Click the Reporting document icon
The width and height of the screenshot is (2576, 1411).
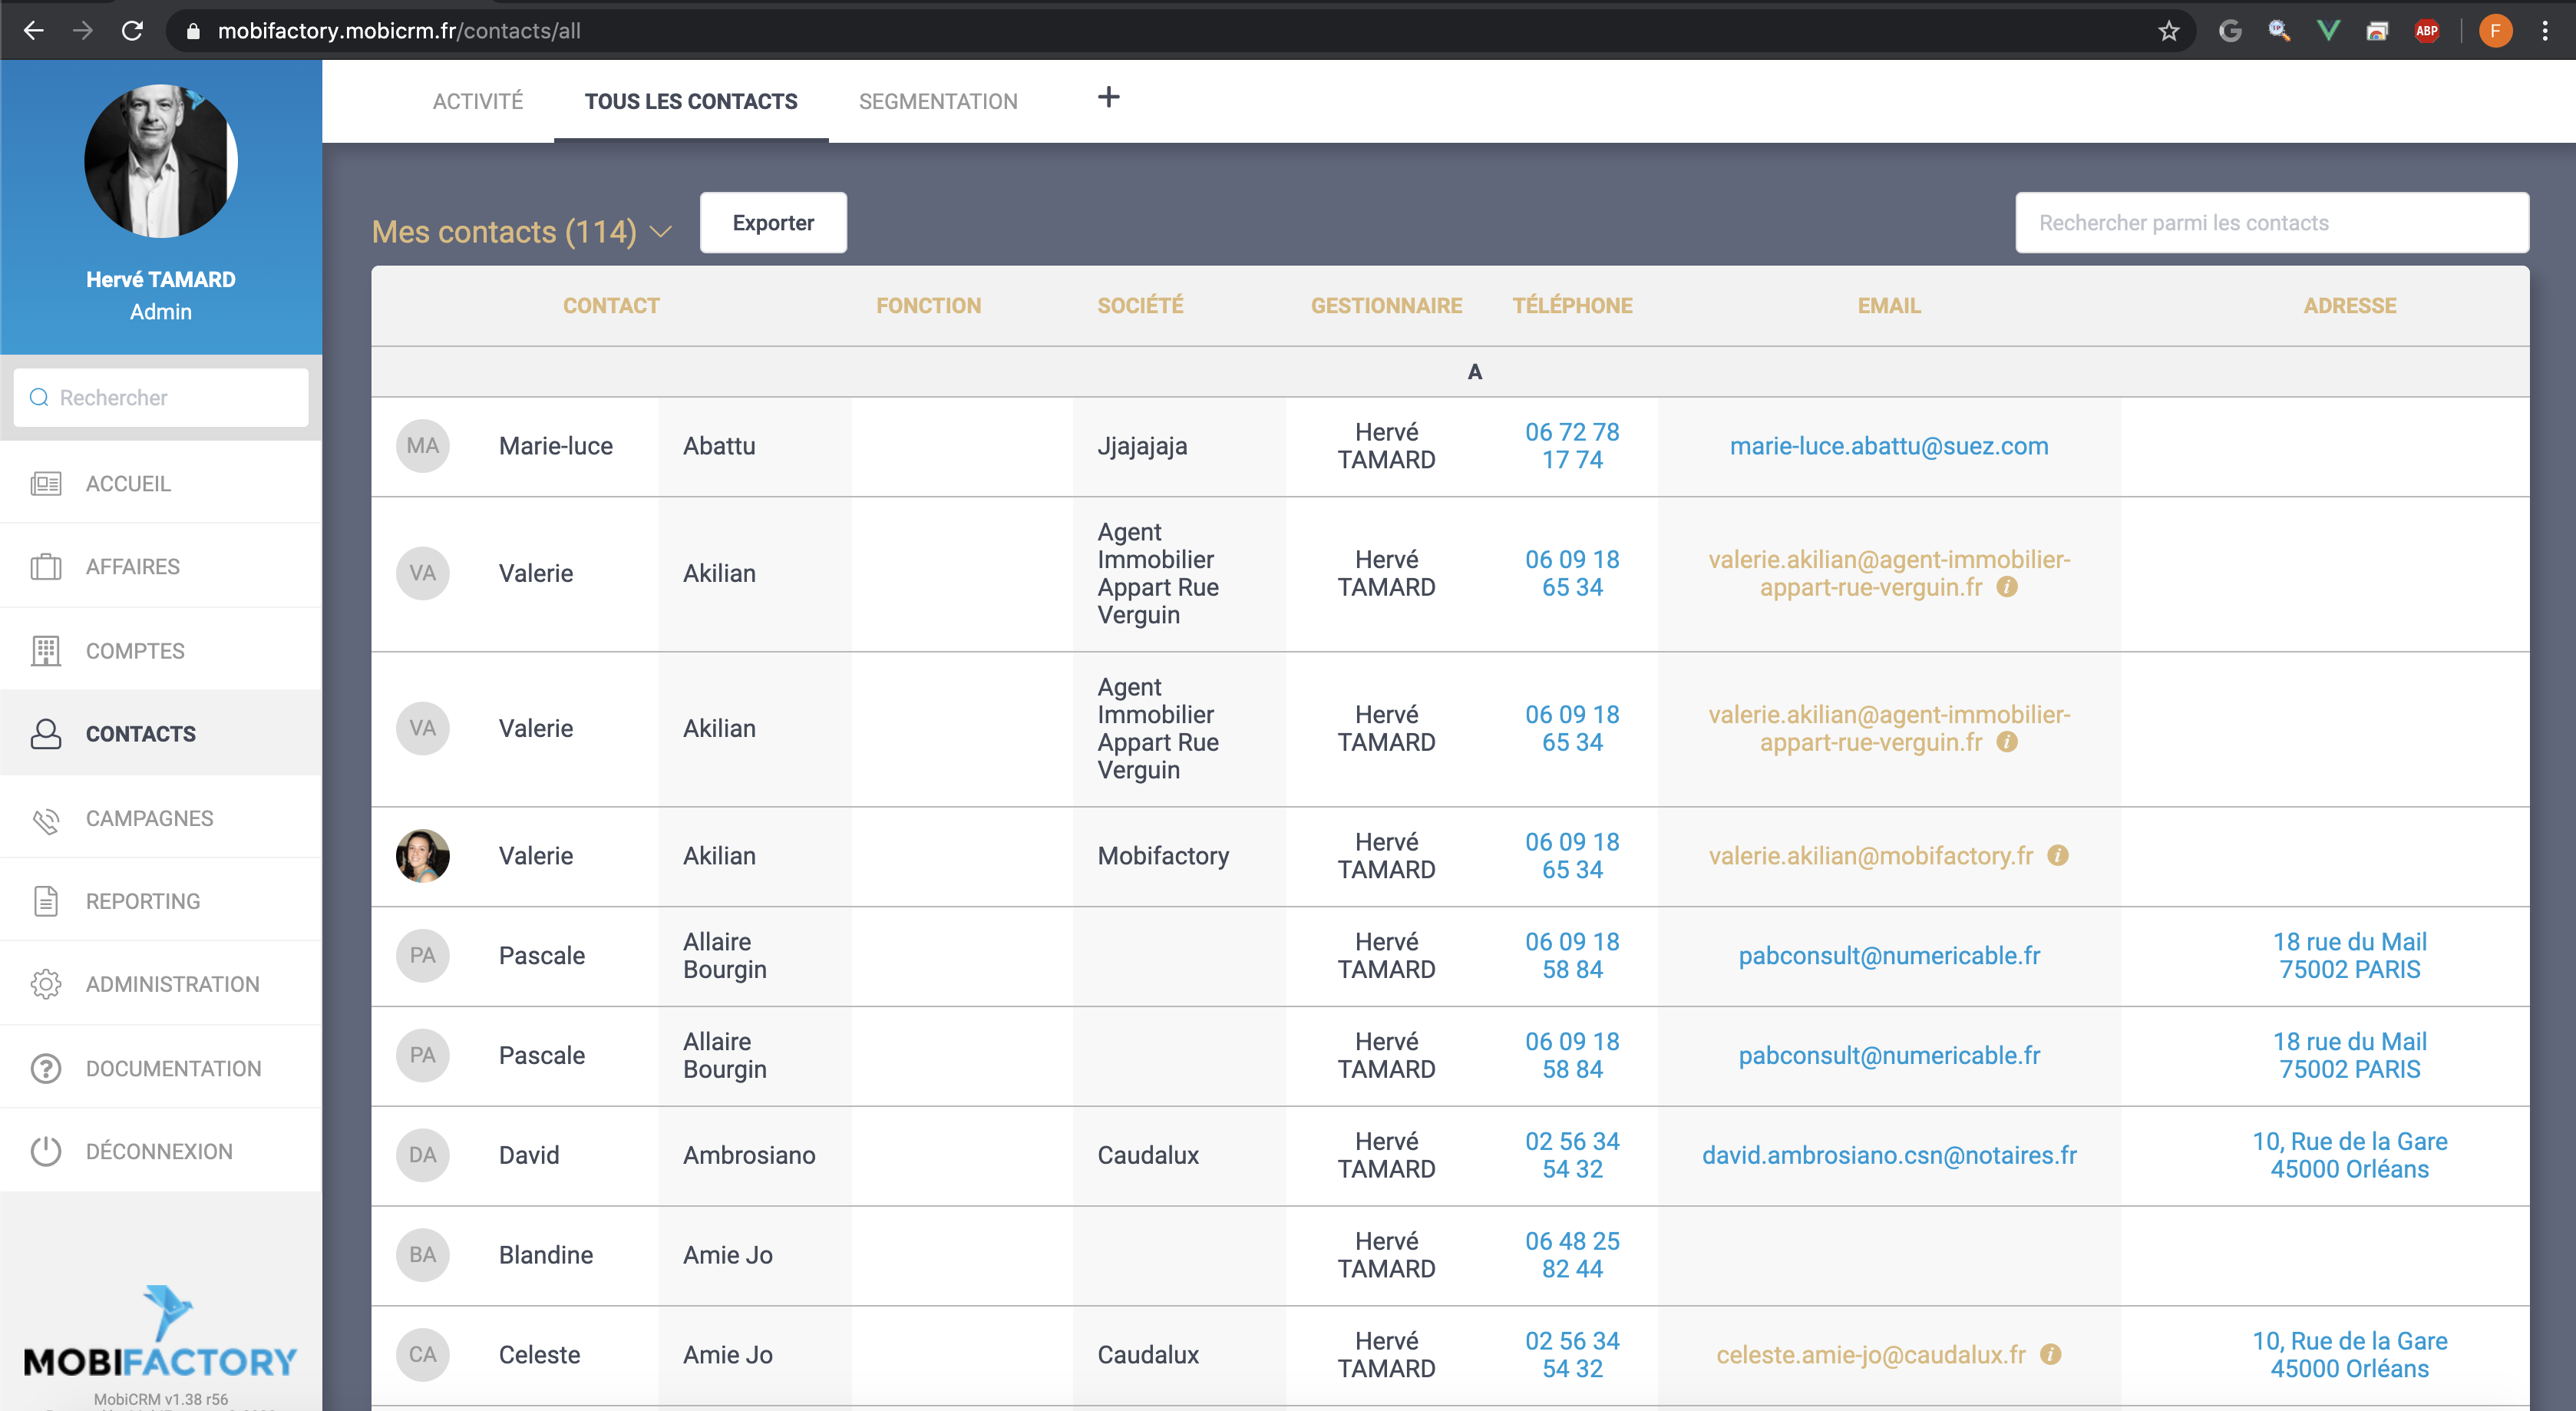point(46,901)
